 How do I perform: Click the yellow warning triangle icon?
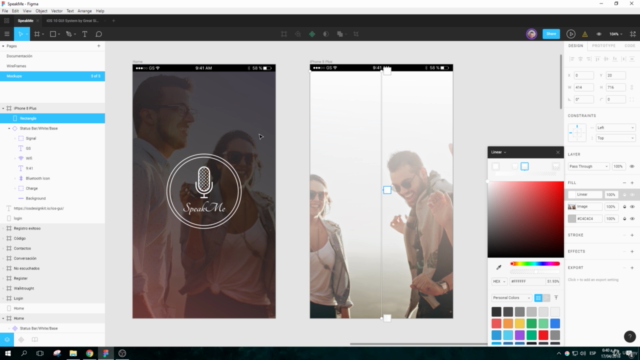(584, 34)
